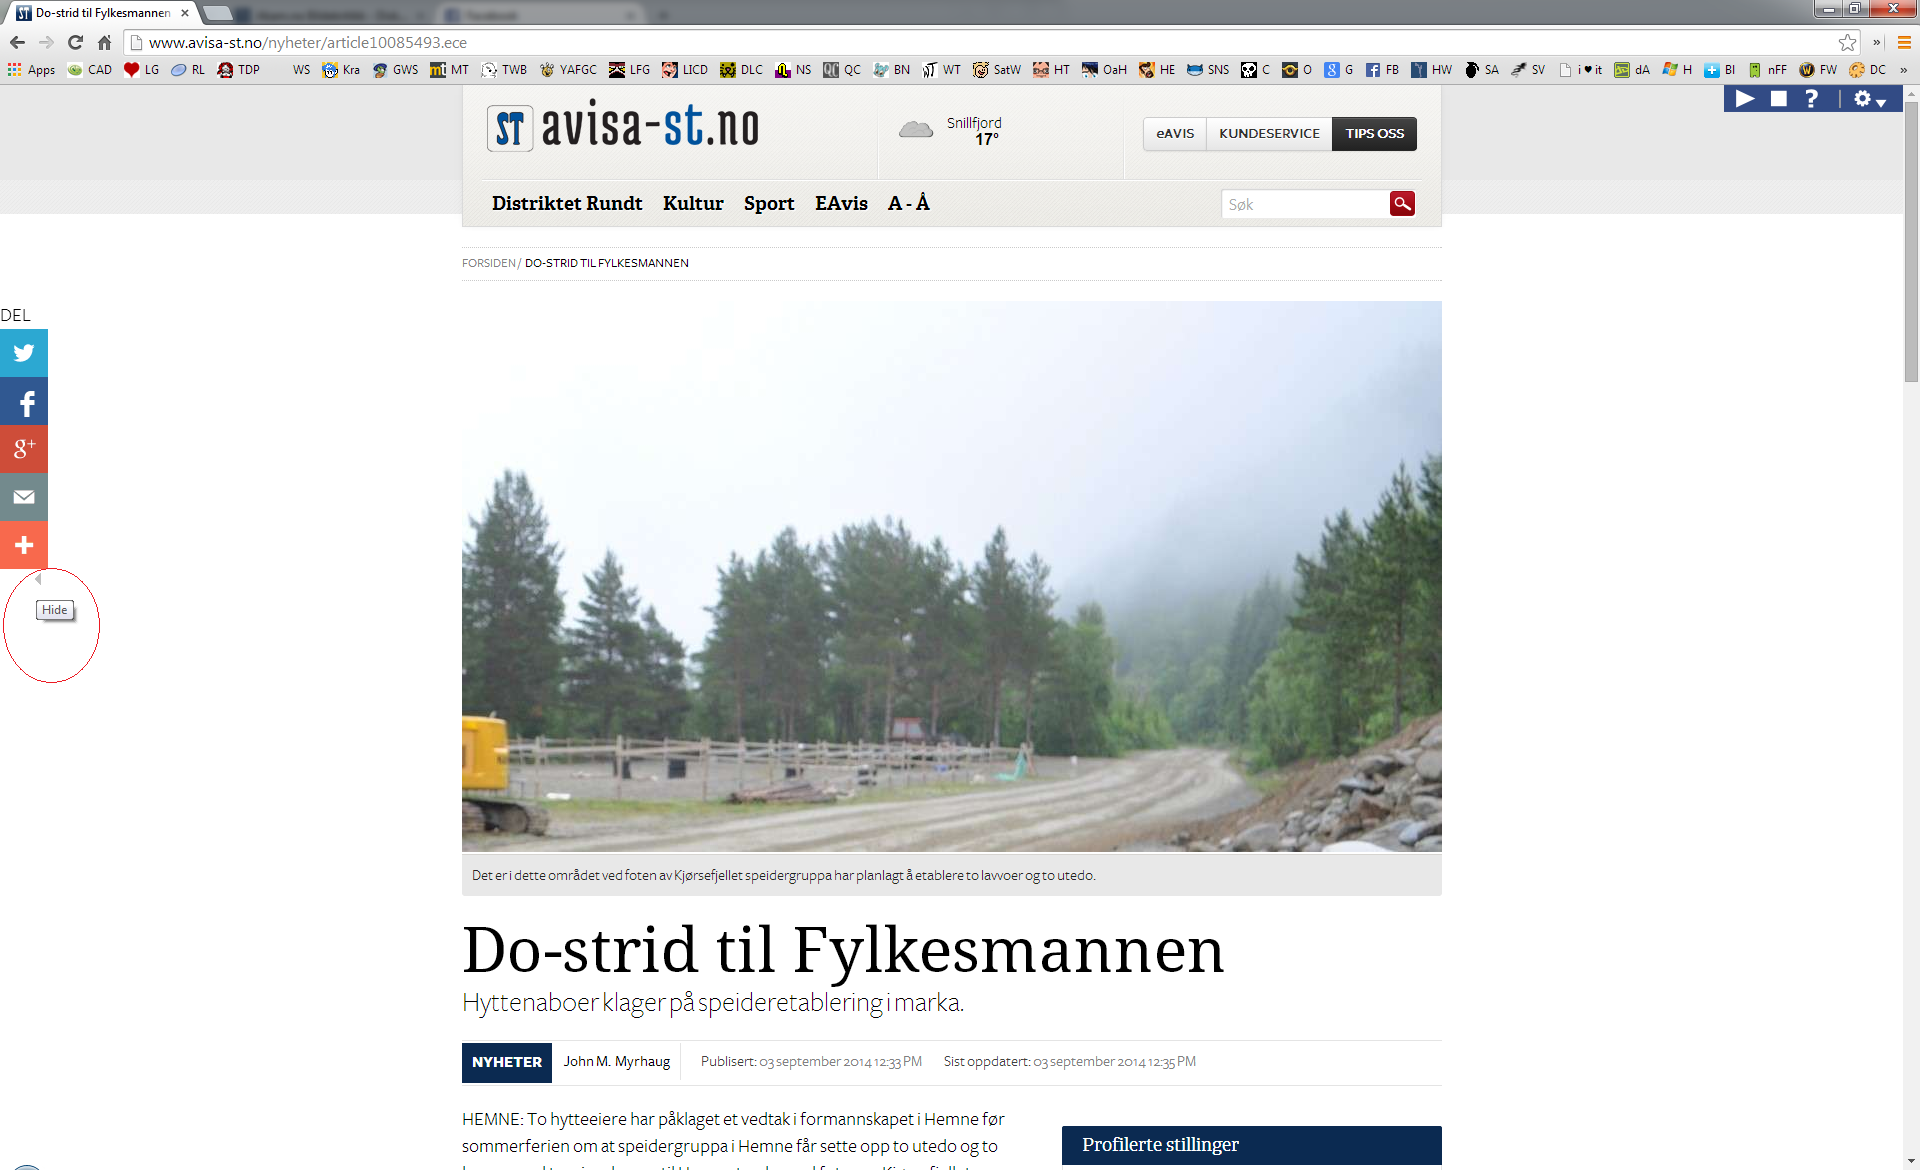
Task: Open EAvis nav menu item
Action: 841,203
